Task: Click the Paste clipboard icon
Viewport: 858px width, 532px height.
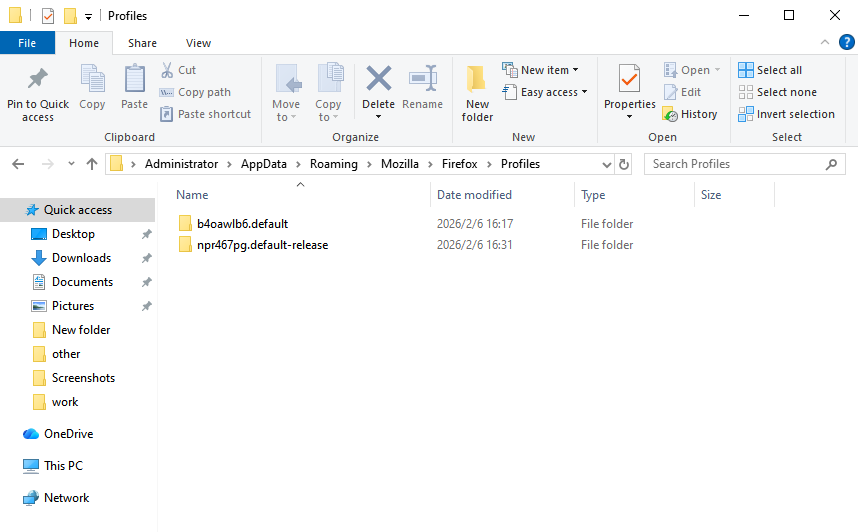Action: pos(134,78)
